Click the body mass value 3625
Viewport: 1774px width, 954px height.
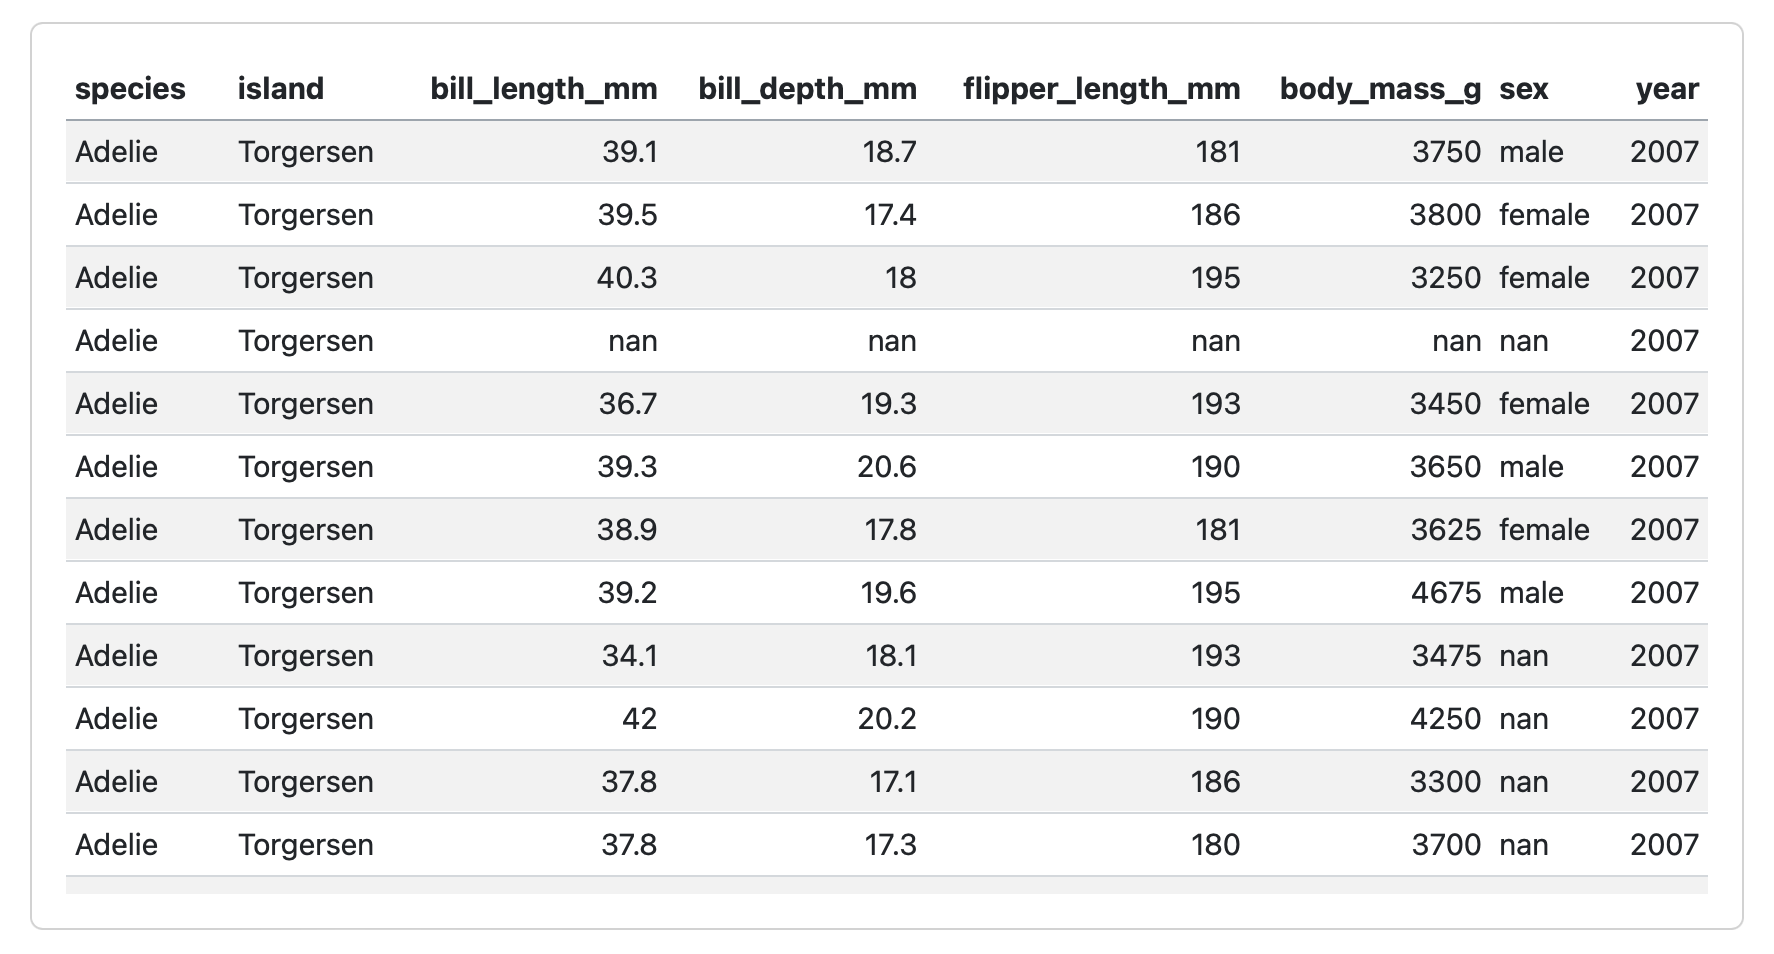1445,530
